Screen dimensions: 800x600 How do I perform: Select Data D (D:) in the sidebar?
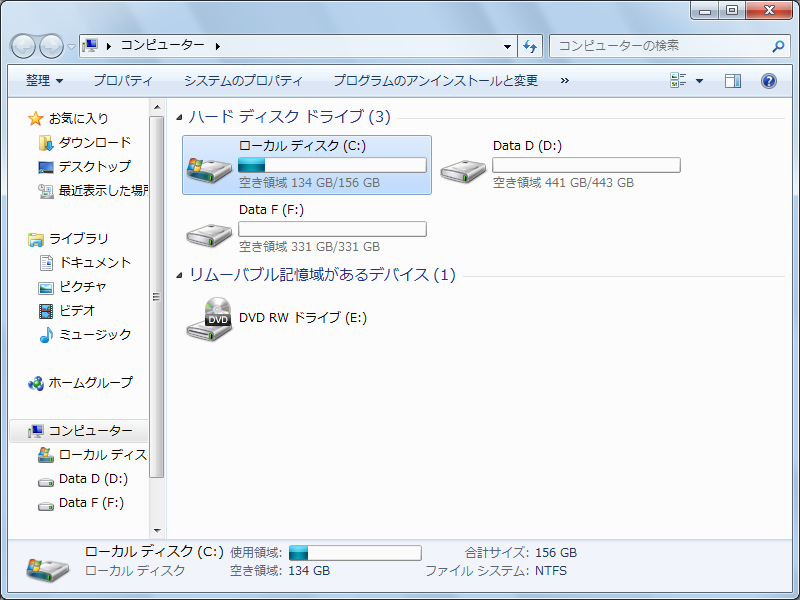pos(93,479)
